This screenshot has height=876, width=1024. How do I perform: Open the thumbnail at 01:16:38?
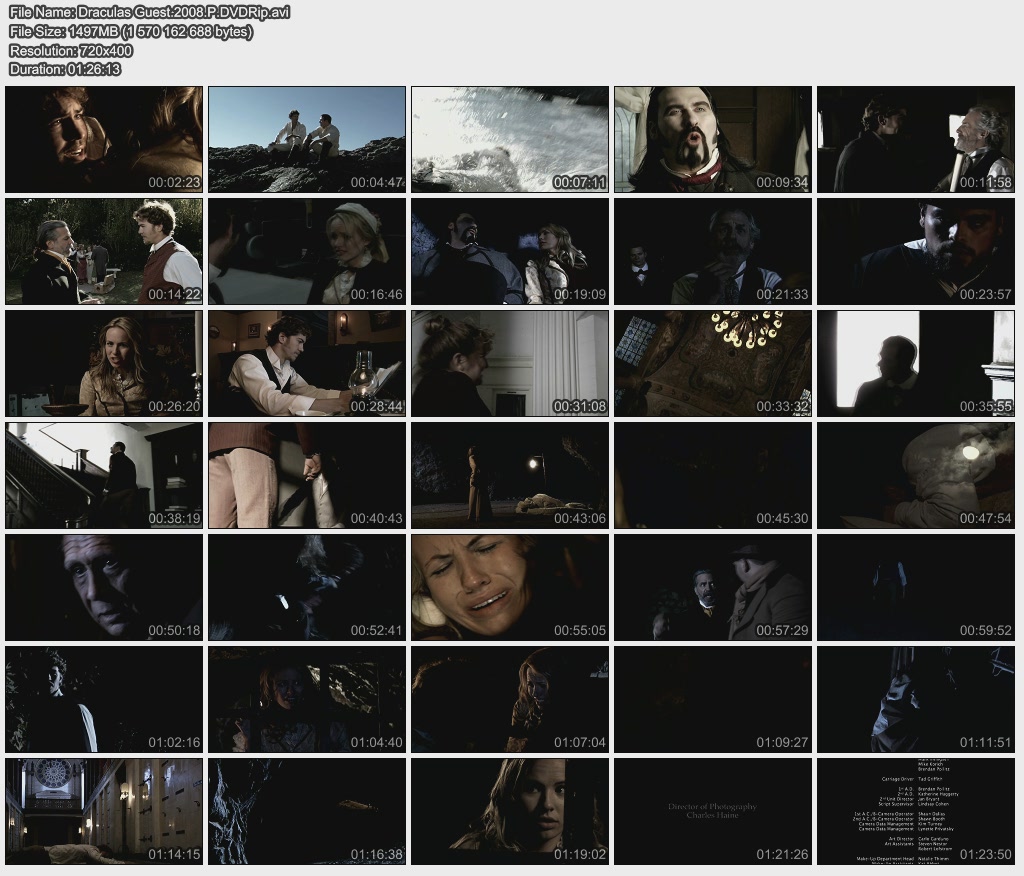coord(307,811)
